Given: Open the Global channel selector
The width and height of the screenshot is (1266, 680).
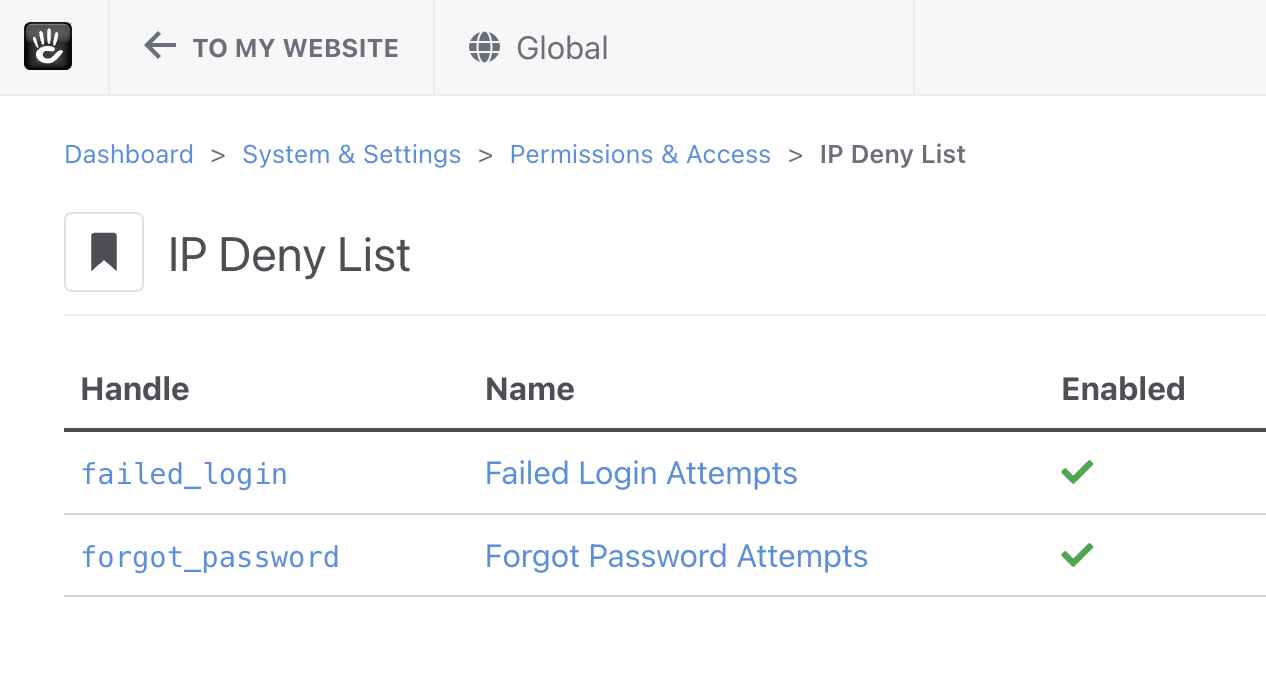Looking at the screenshot, I should [x=538, y=46].
